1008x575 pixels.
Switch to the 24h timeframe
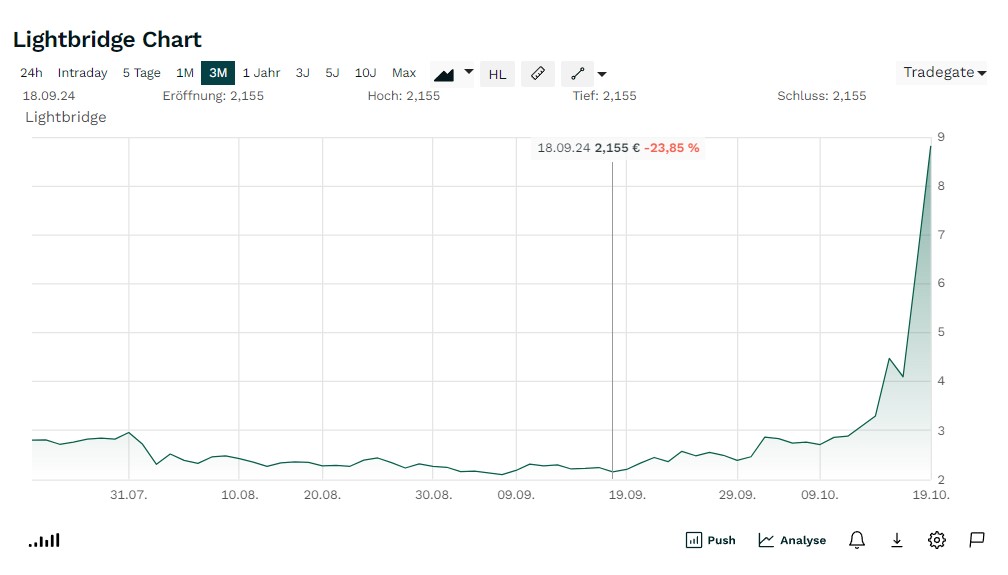(x=31, y=73)
